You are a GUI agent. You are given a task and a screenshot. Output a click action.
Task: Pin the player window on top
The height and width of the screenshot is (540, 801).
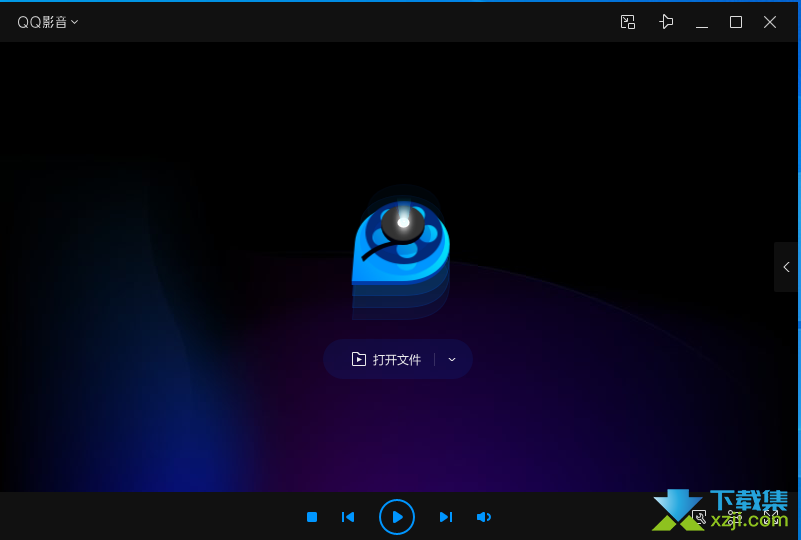[x=666, y=22]
